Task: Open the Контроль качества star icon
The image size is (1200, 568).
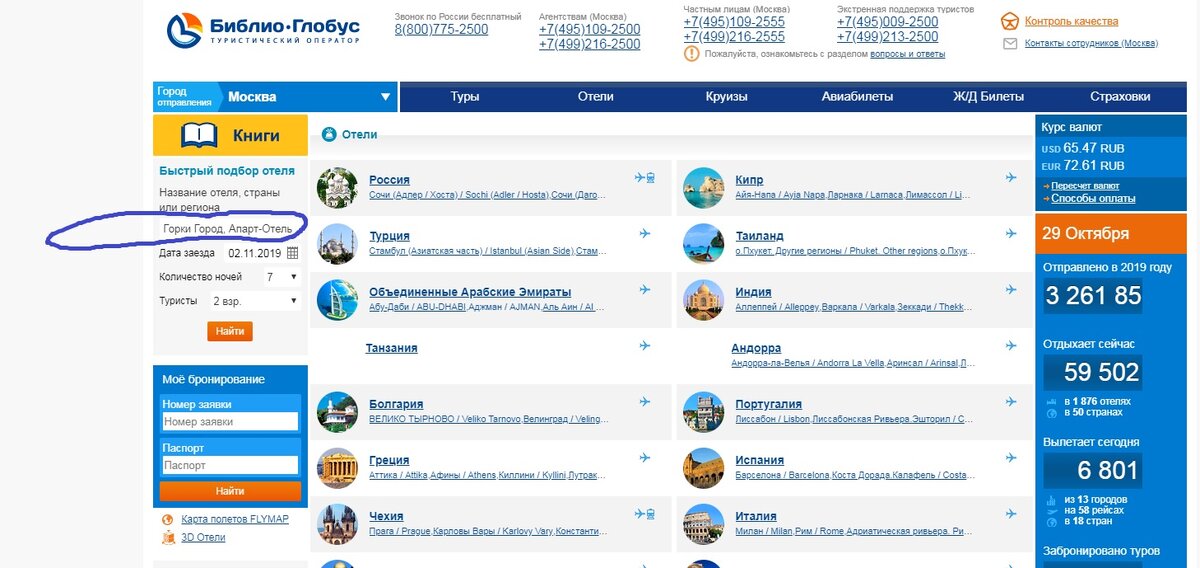Action: [x=1009, y=21]
